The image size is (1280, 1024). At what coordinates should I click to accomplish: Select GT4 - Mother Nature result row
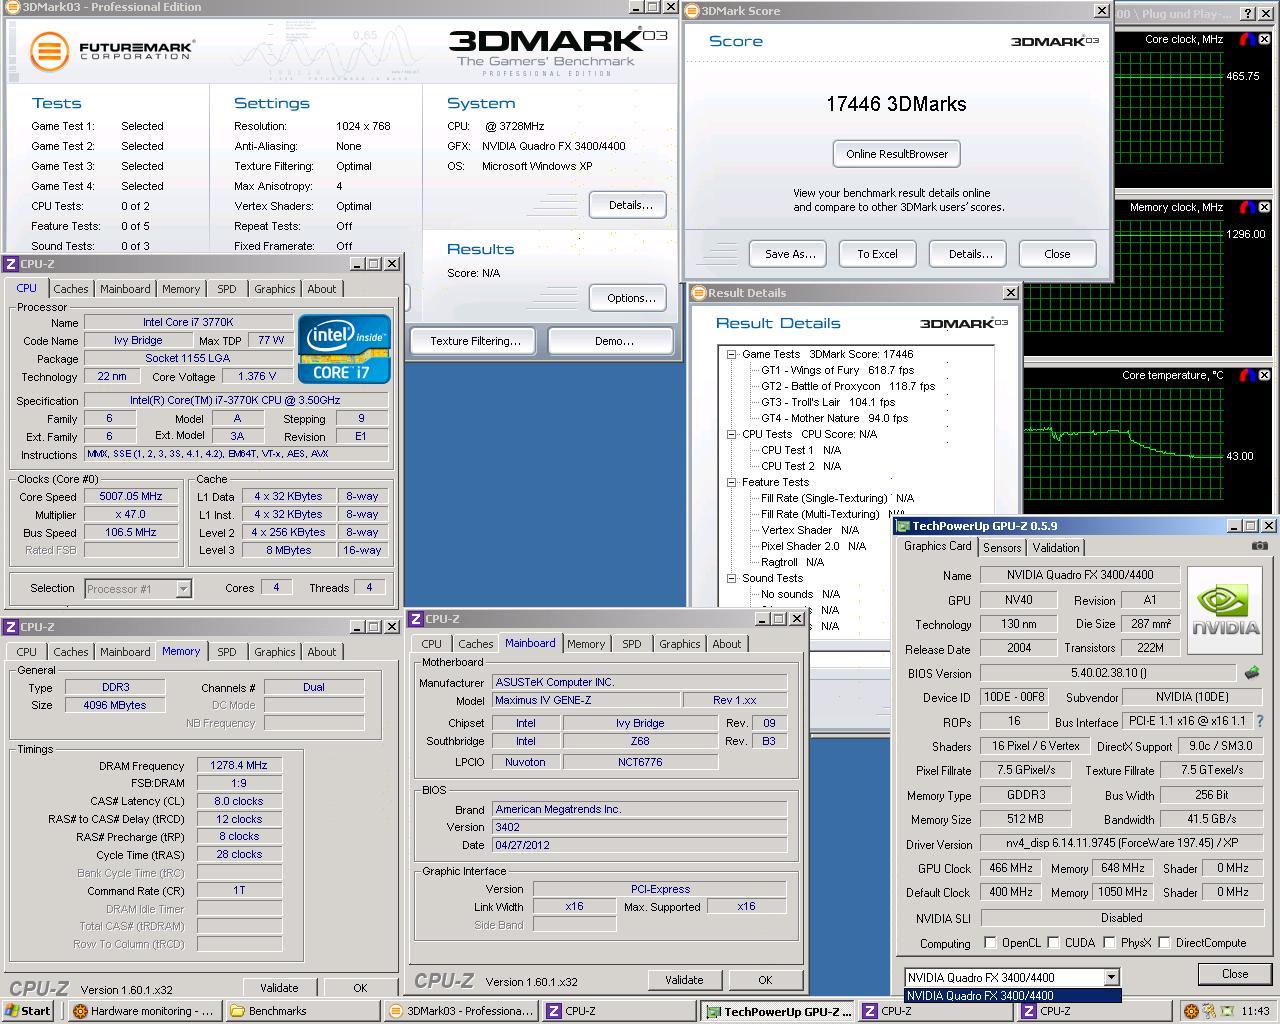click(834, 418)
